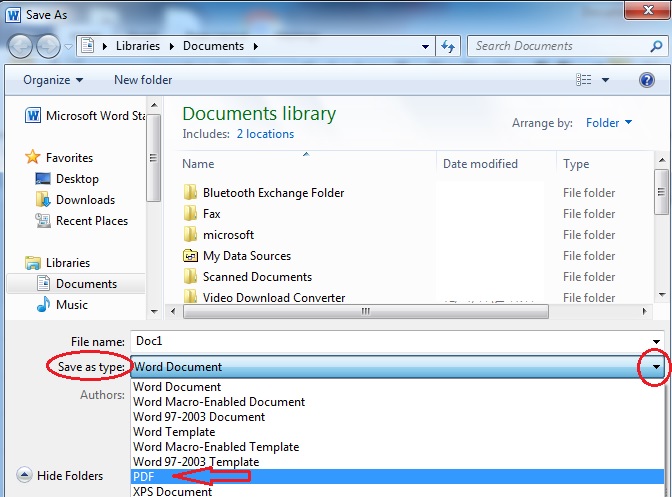Click the file list scroll down arrow
Viewport: 672px width, 497px height.
(x=662, y=295)
